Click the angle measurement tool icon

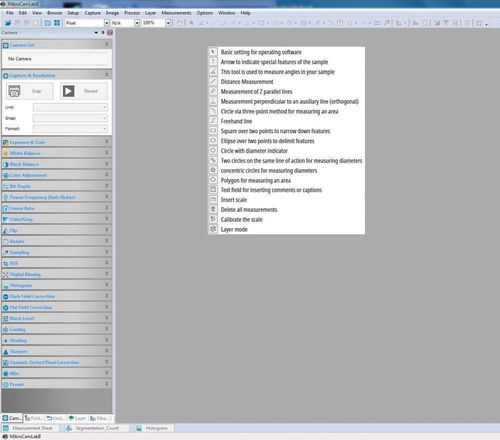[213, 71]
